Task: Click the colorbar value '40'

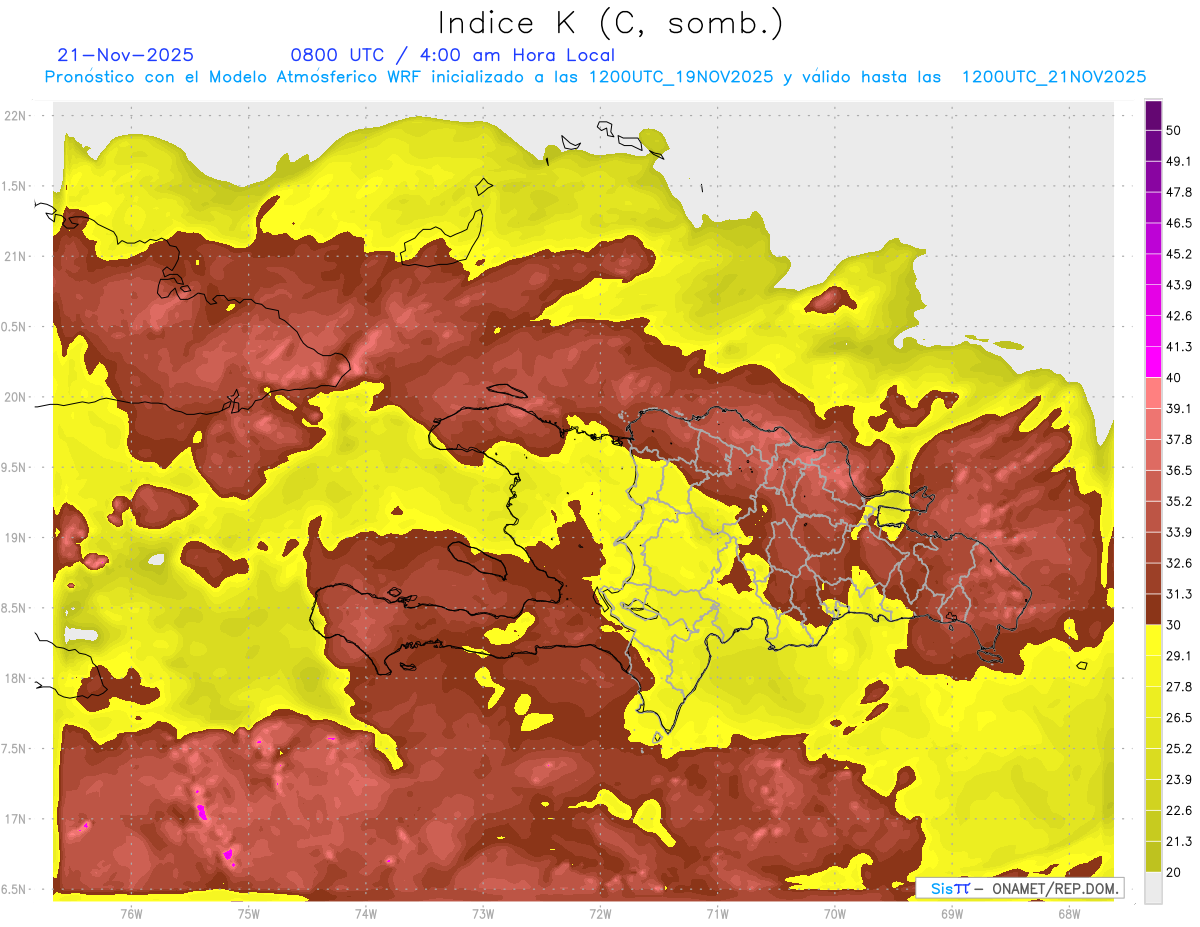Action: point(1175,378)
